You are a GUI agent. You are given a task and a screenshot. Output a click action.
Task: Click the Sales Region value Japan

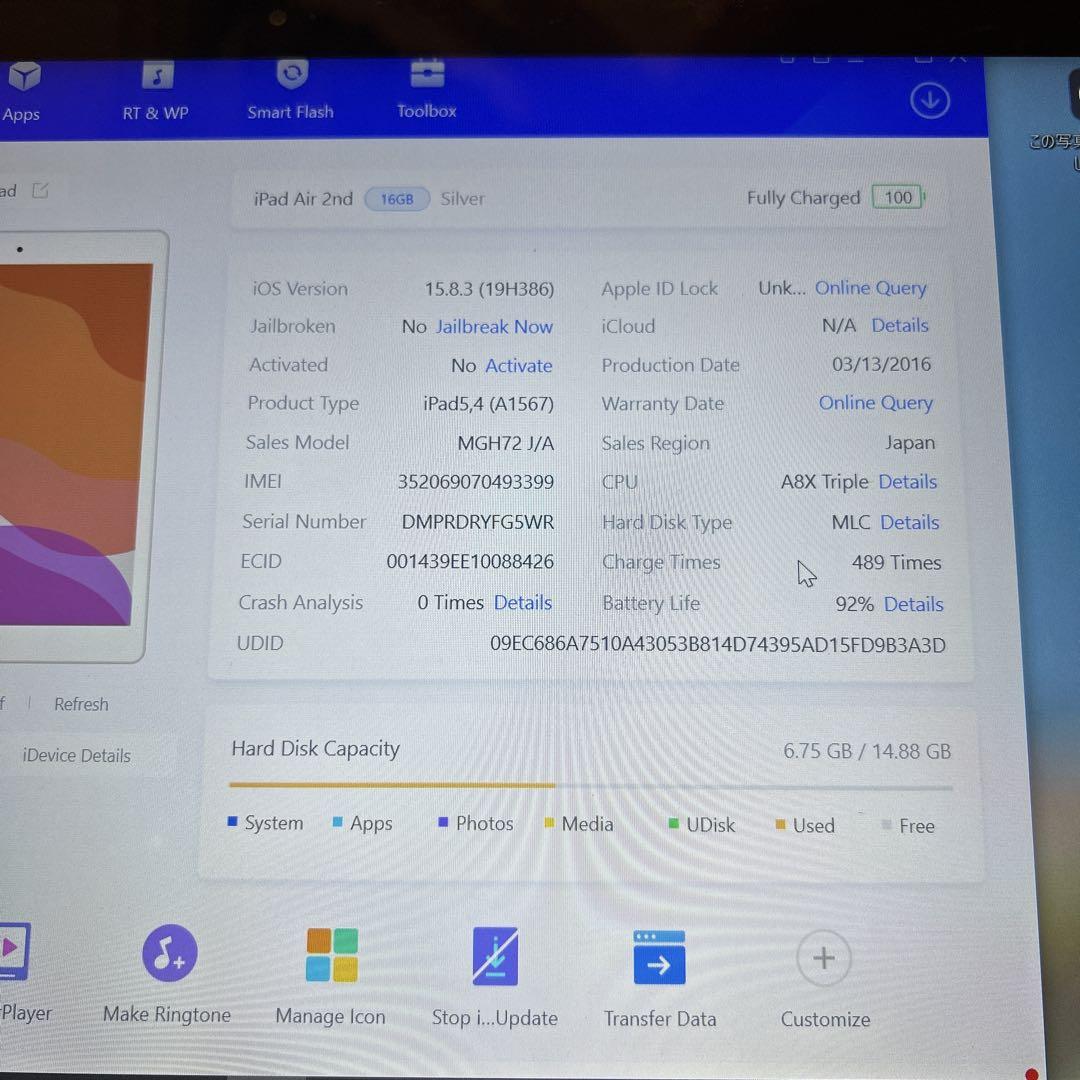tap(910, 442)
